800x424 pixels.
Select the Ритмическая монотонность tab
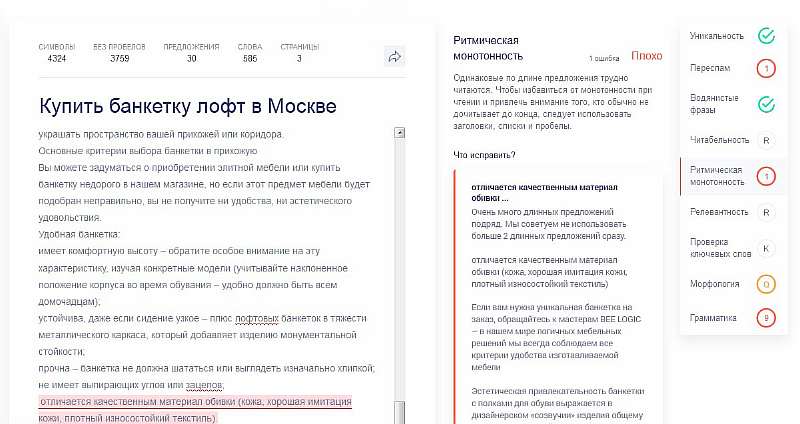pyautogui.click(x=734, y=176)
